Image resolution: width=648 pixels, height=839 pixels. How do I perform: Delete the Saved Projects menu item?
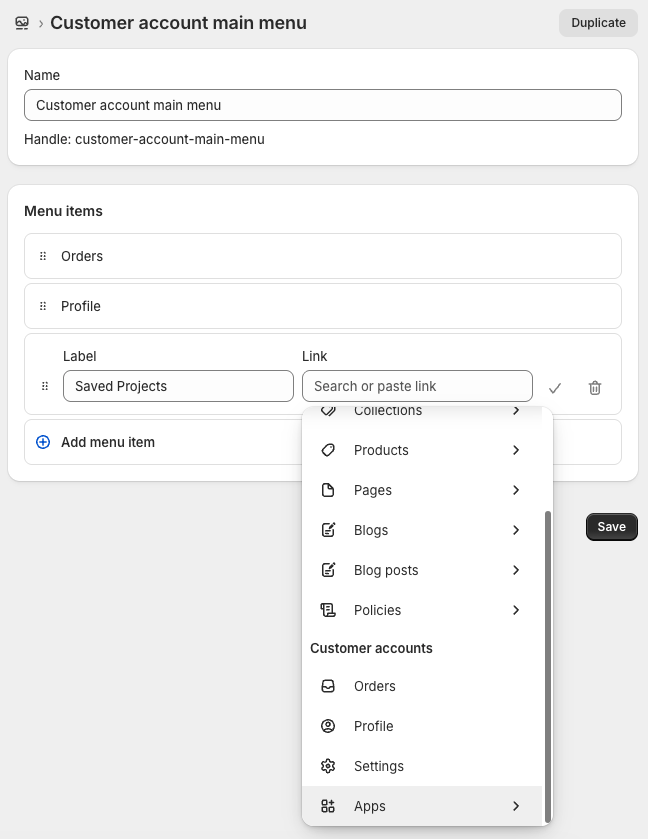click(x=595, y=387)
